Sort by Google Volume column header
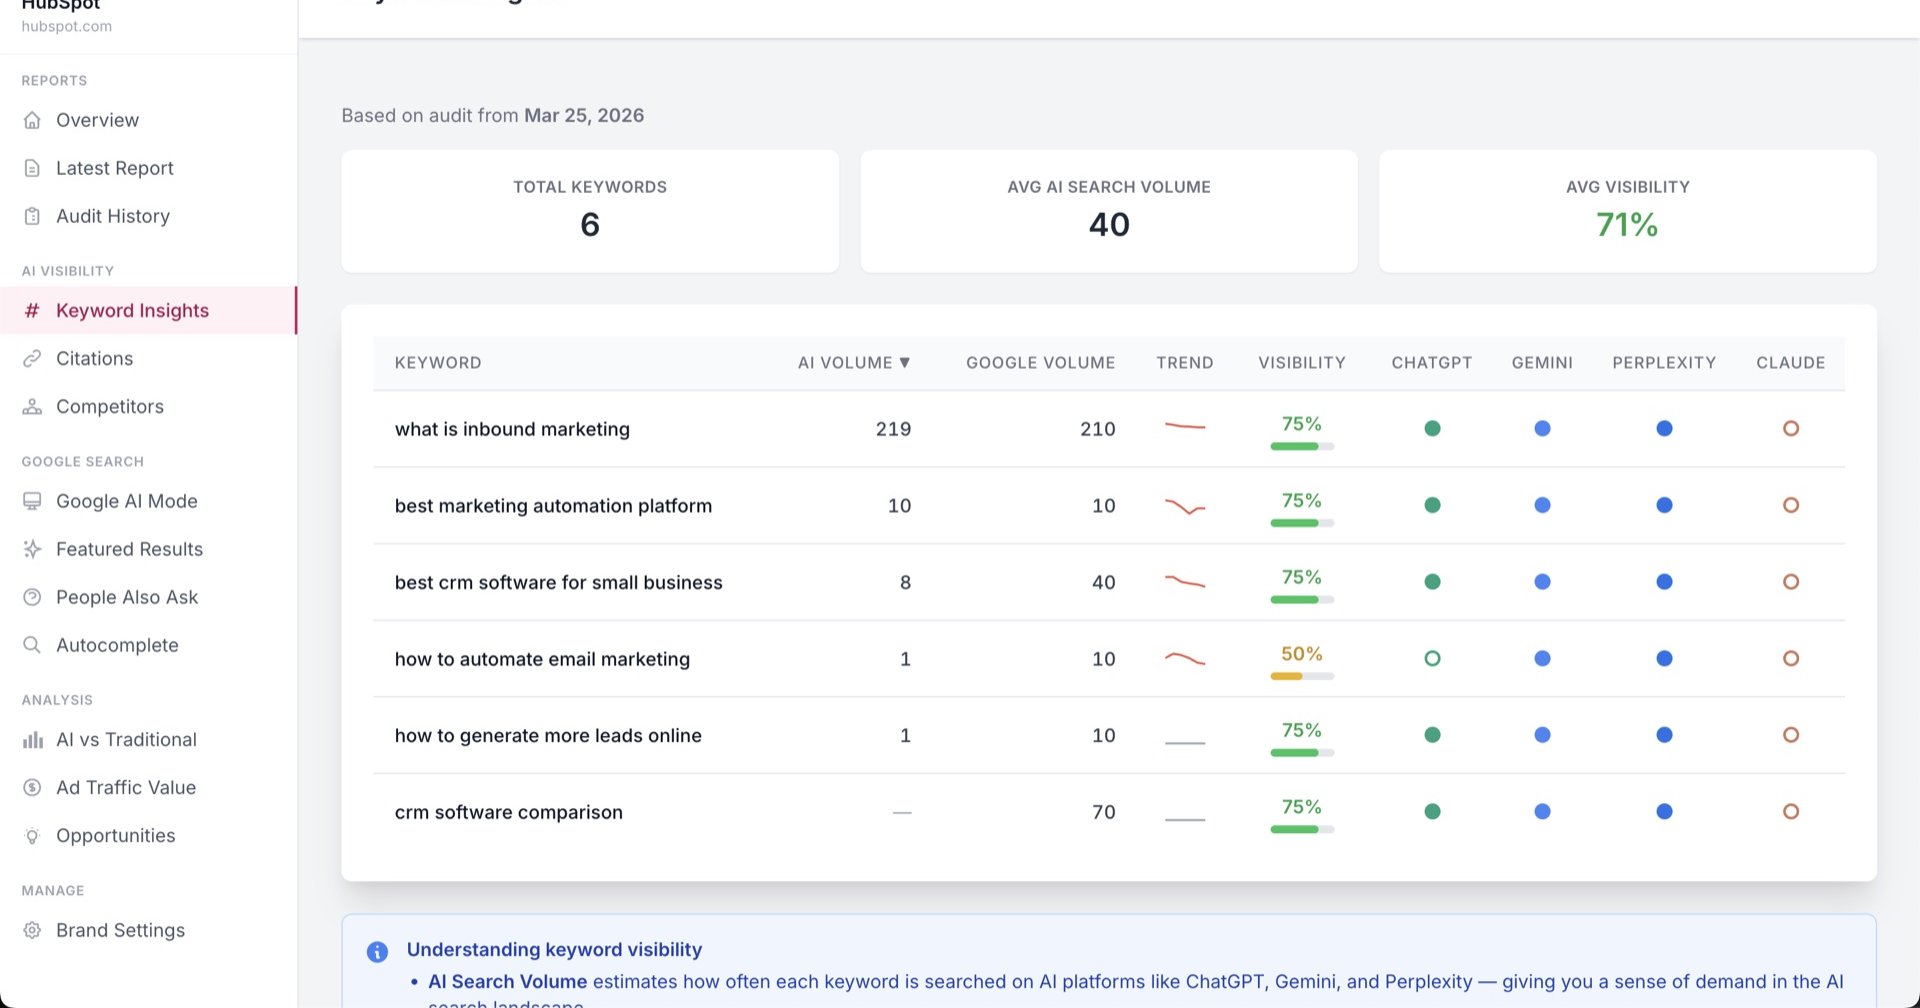Viewport: 1920px width, 1008px height. pyautogui.click(x=1040, y=363)
